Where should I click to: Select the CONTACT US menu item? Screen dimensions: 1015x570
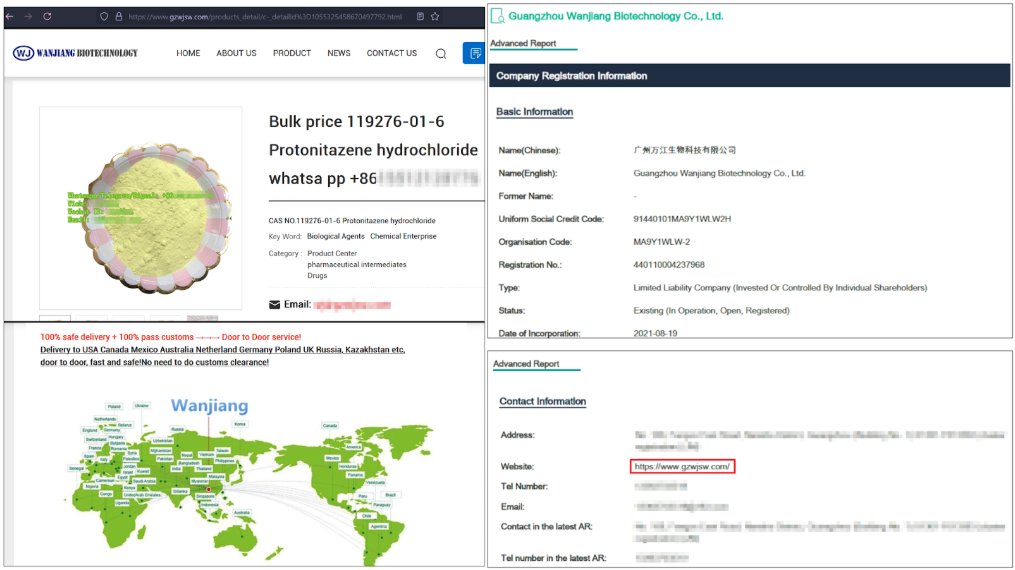[x=392, y=53]
